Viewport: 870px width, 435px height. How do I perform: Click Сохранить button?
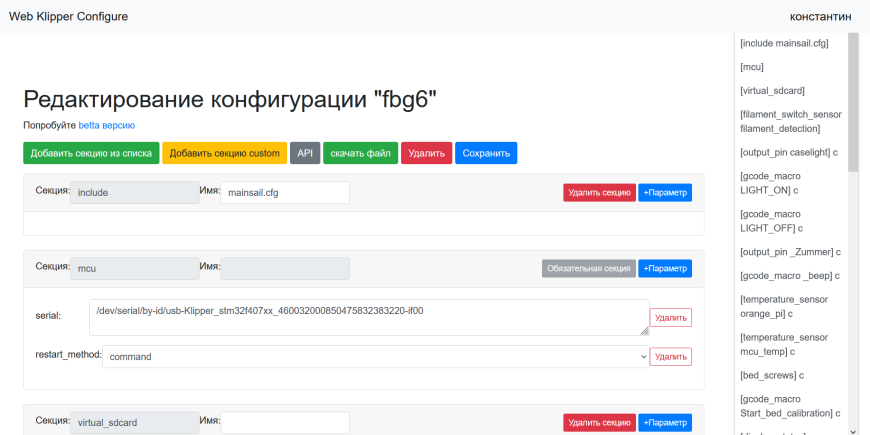(x=486, y=153)
